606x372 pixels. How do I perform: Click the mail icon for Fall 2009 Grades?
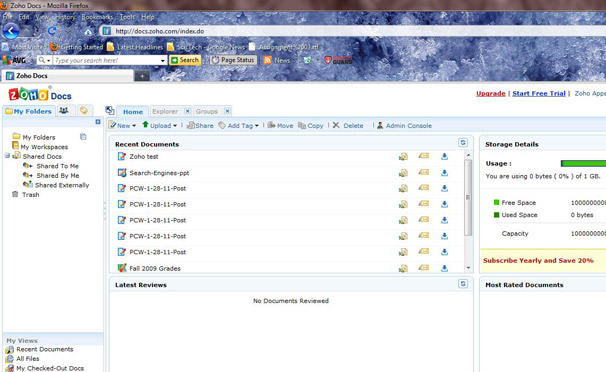point(424,267)
